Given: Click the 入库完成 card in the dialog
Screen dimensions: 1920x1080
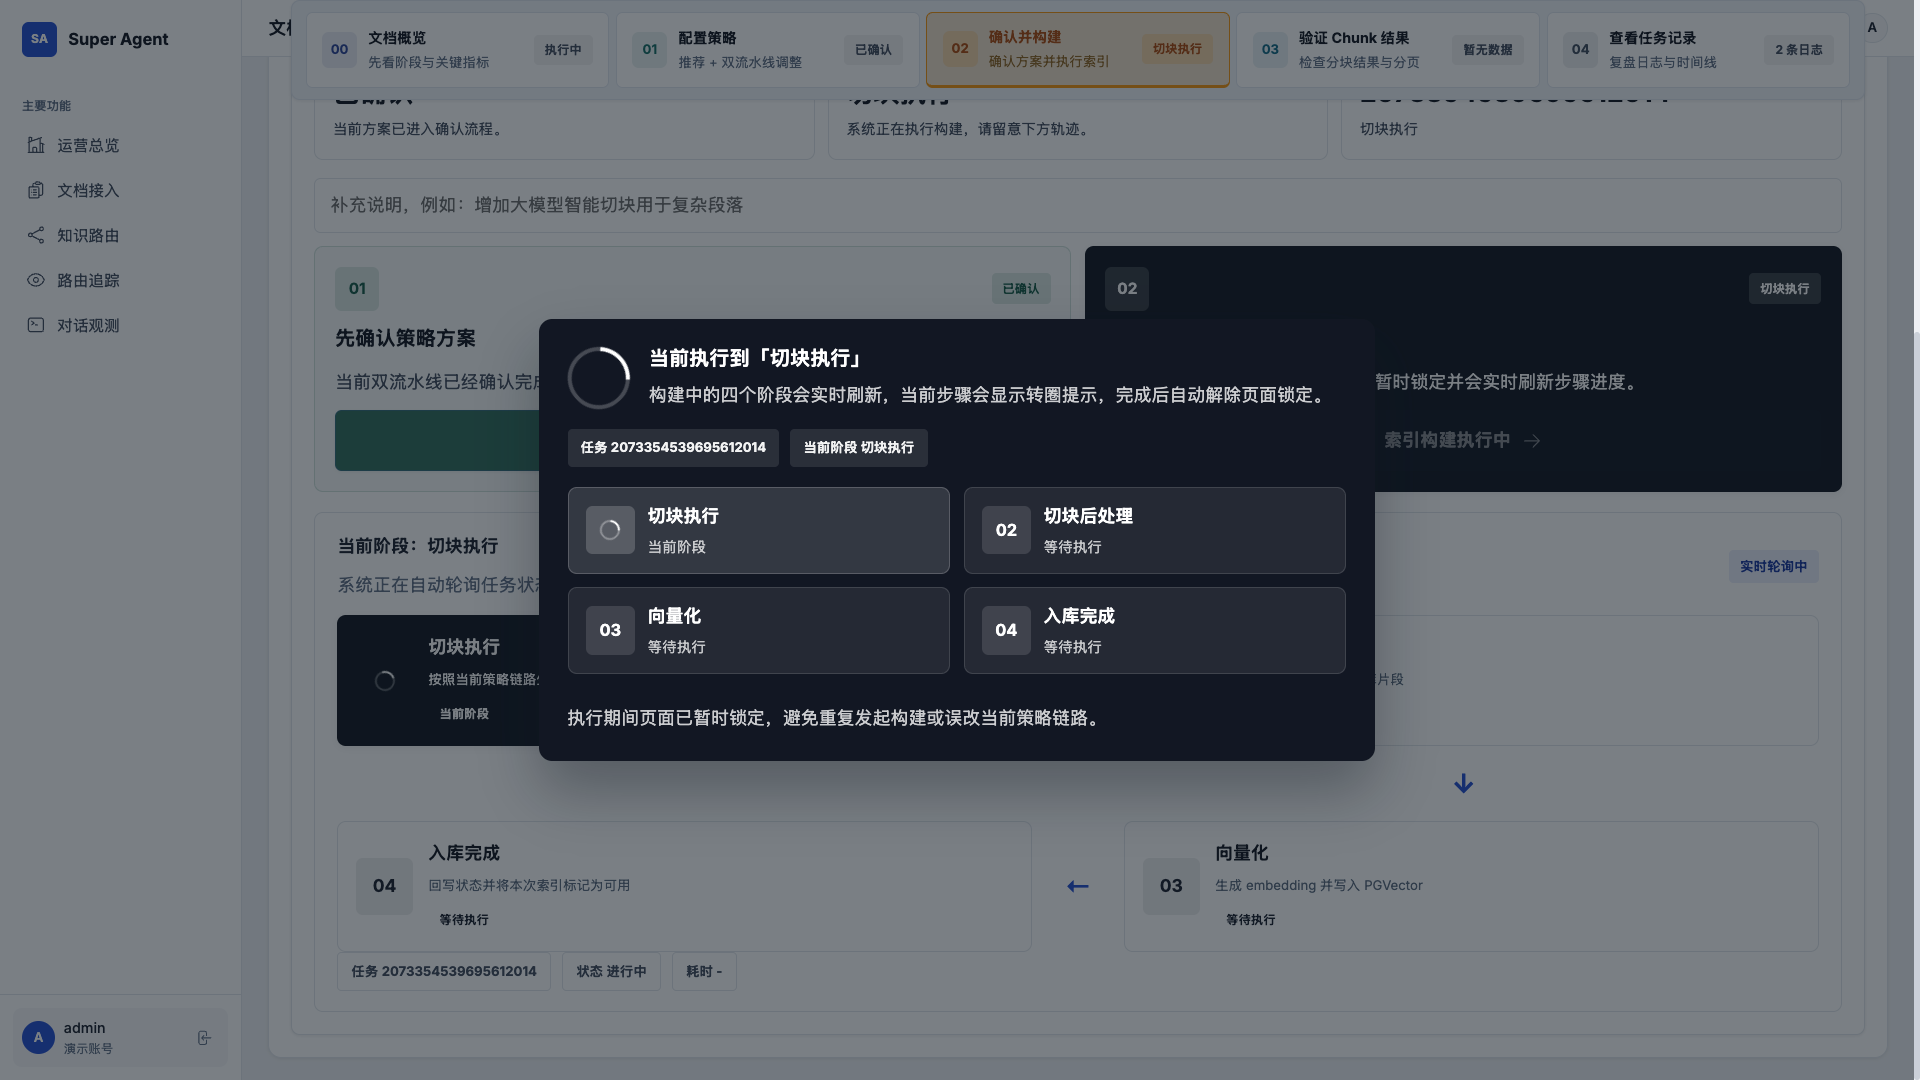Looking at the screenshot, I should tap(1154, 630).
